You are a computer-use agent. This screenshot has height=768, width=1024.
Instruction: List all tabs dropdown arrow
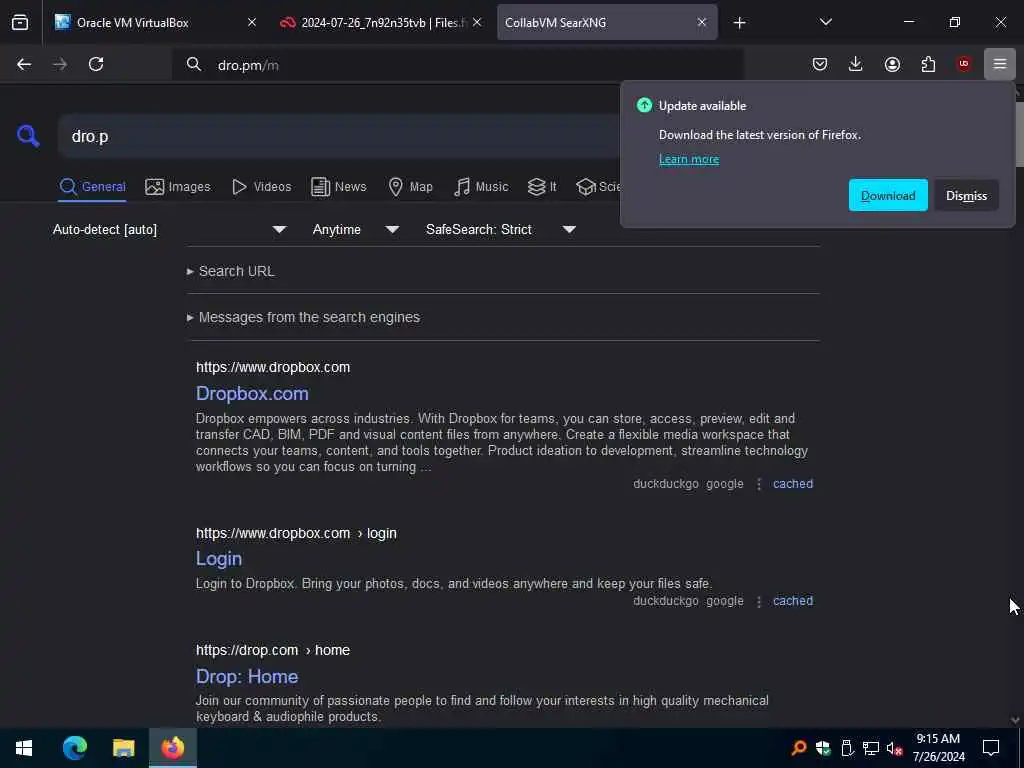click(825, 22)
